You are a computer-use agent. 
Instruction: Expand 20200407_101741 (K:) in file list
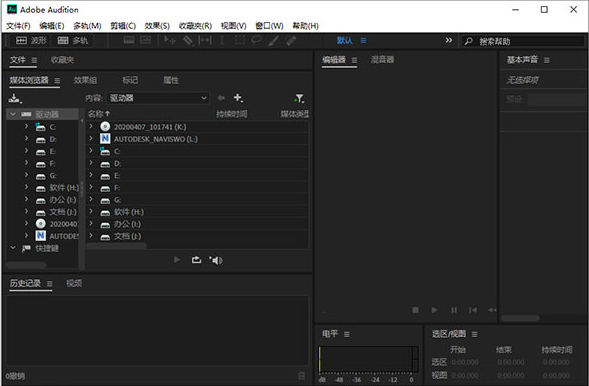point(91,127)
